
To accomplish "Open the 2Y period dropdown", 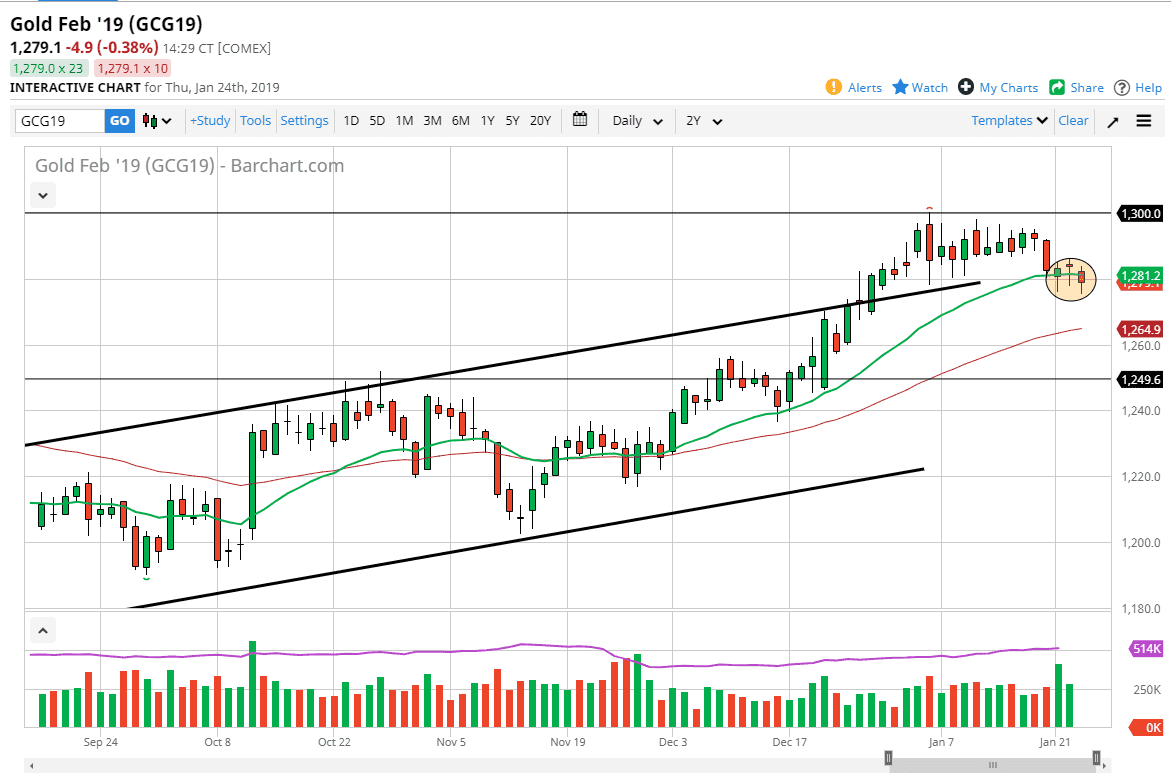I will pos(704,121).
